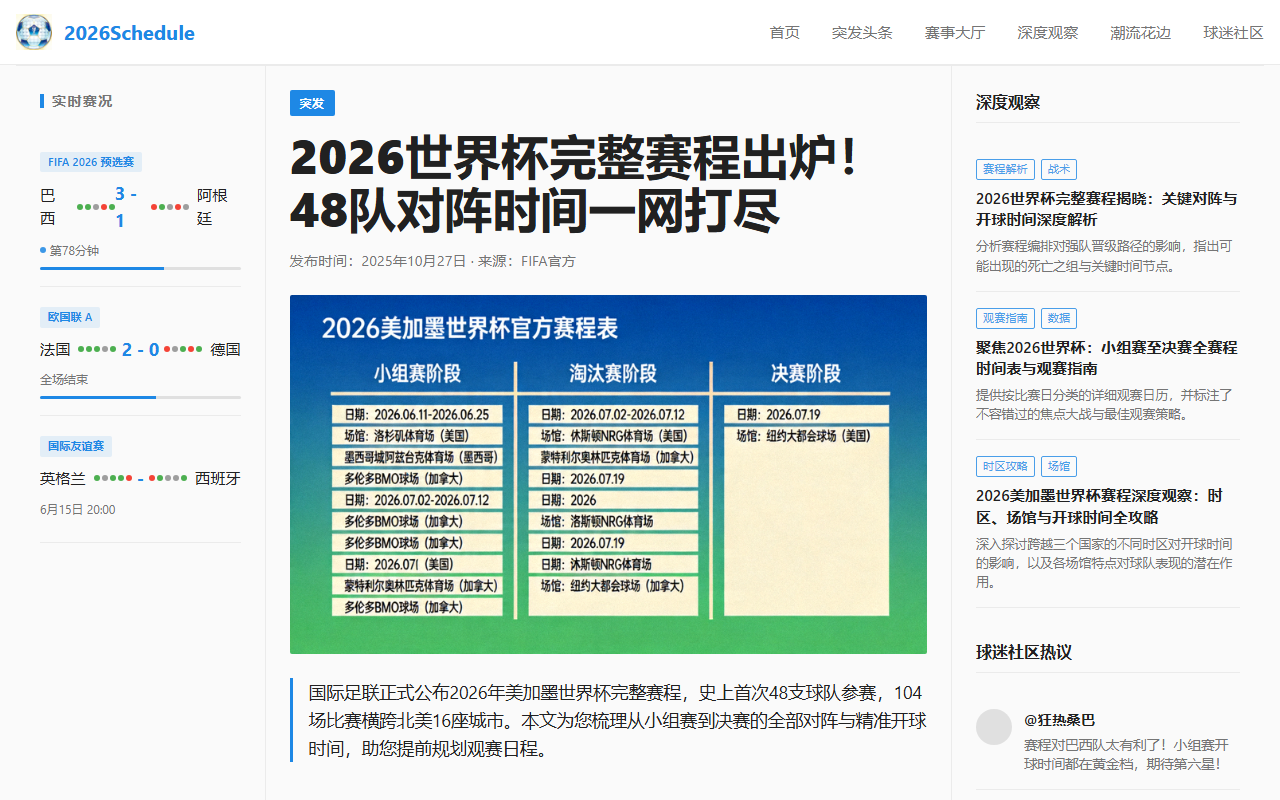Select the 英格兰 team name
The width and height of the screenshot is (1280, 800).
click(63, 478)
